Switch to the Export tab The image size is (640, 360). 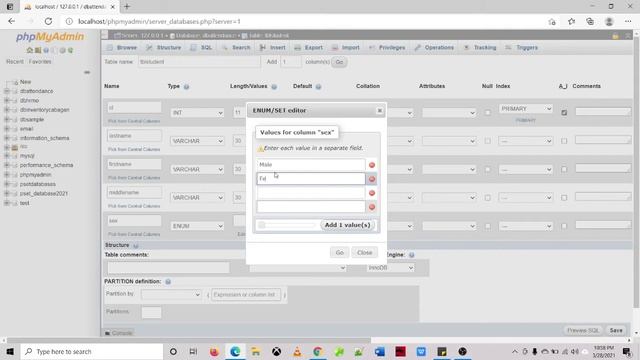tap(309, 48)
